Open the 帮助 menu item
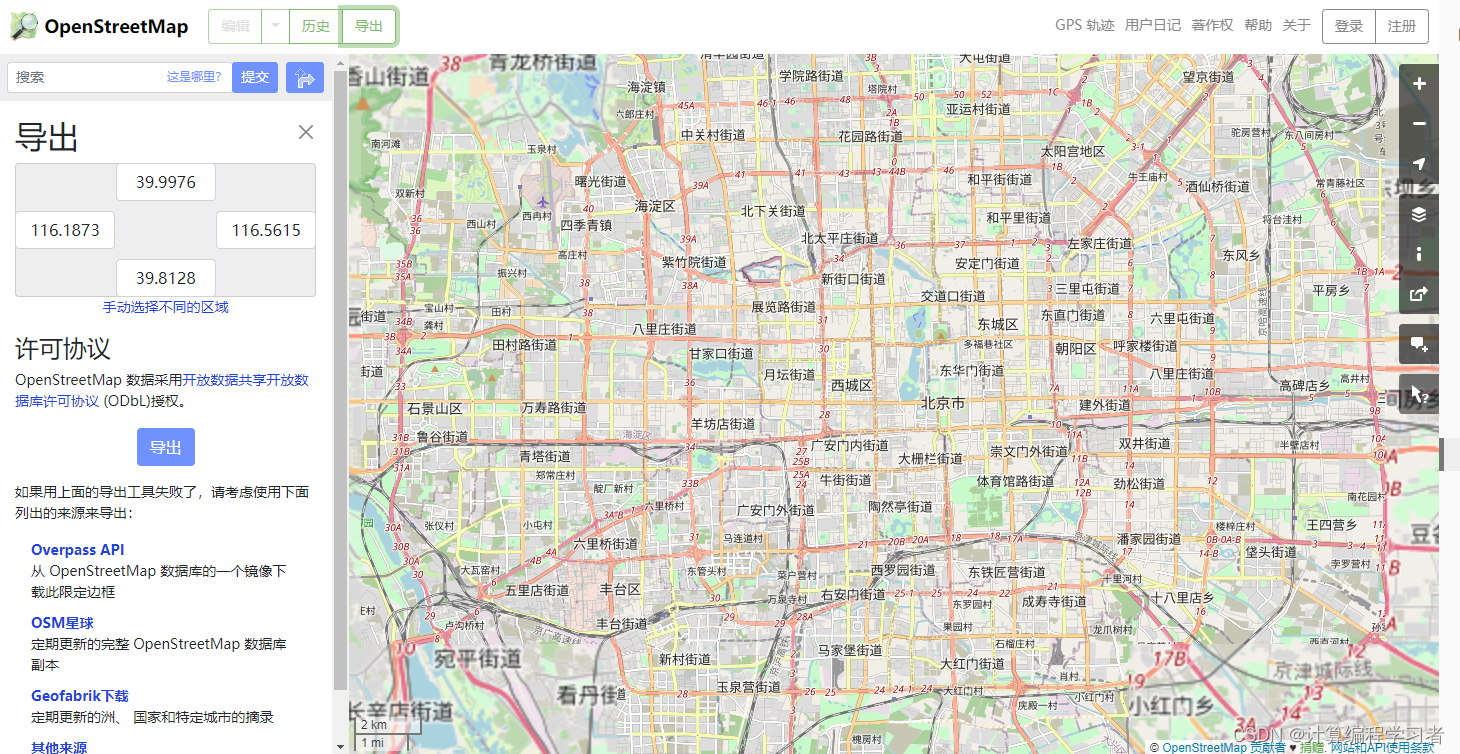 click(x=1257, y=25)
